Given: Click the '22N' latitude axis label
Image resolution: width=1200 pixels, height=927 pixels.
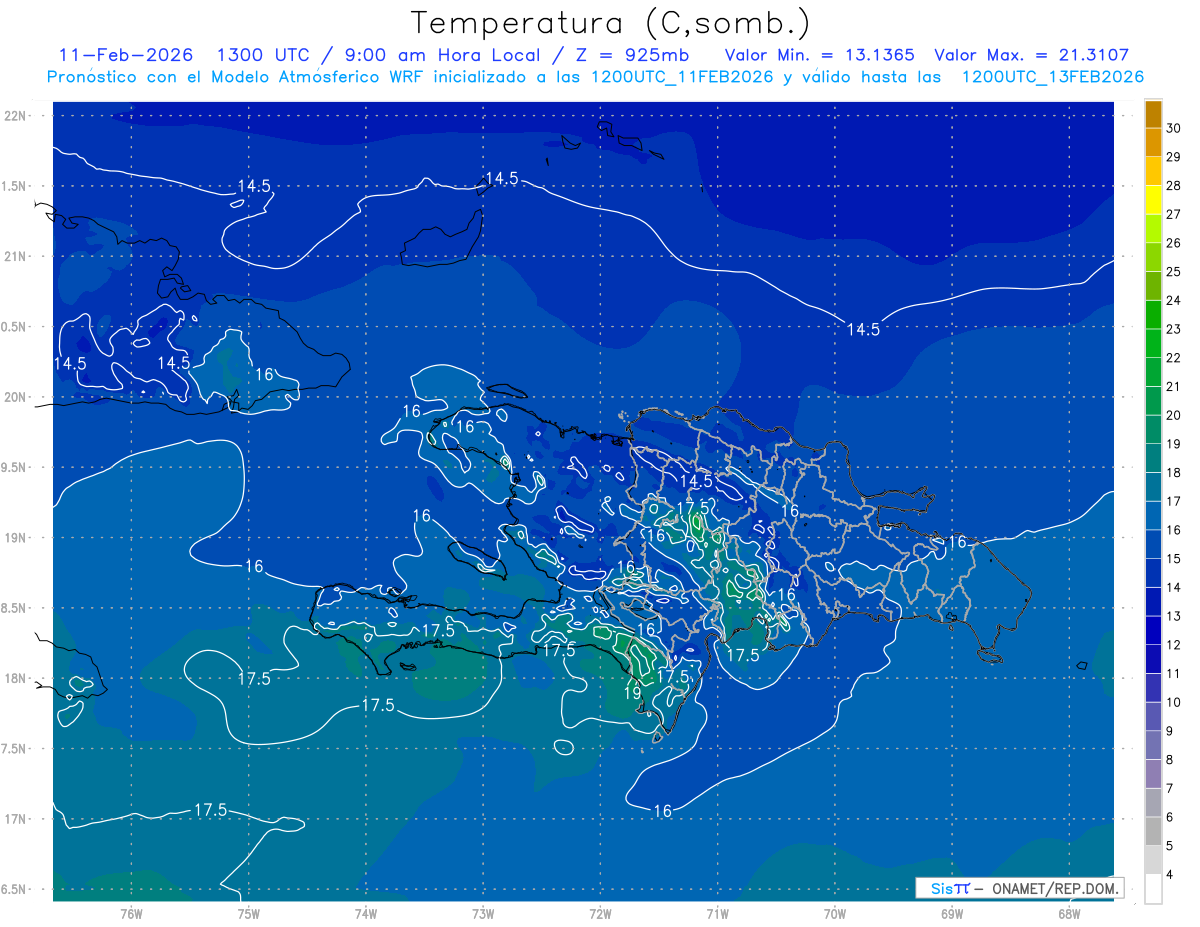Looking at the screenshot, I should [17, 116].
